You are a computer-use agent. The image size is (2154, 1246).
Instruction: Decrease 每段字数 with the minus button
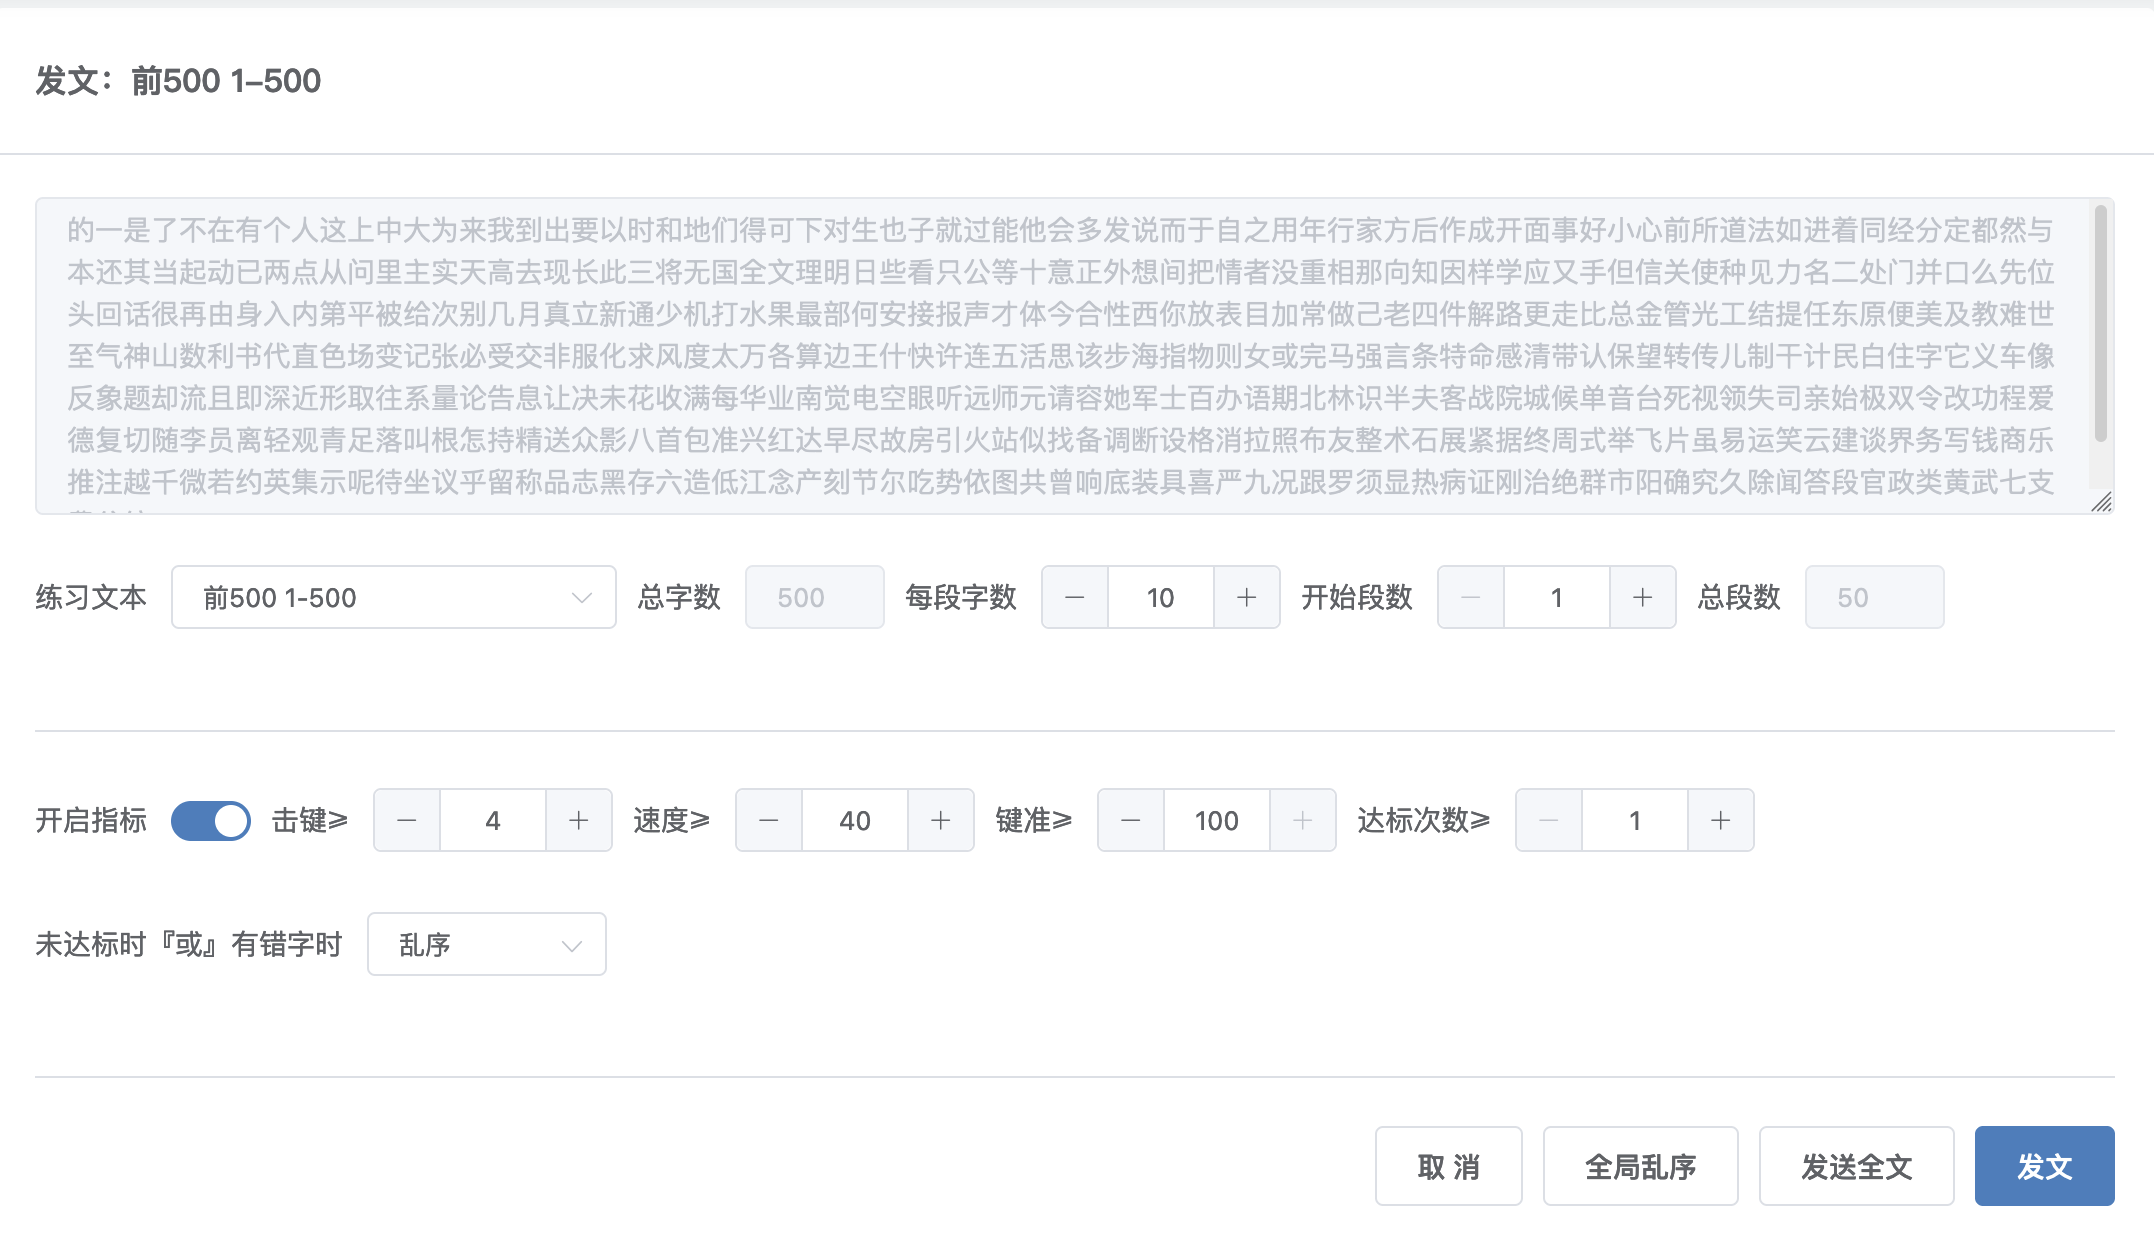(x=1075, y=597)
